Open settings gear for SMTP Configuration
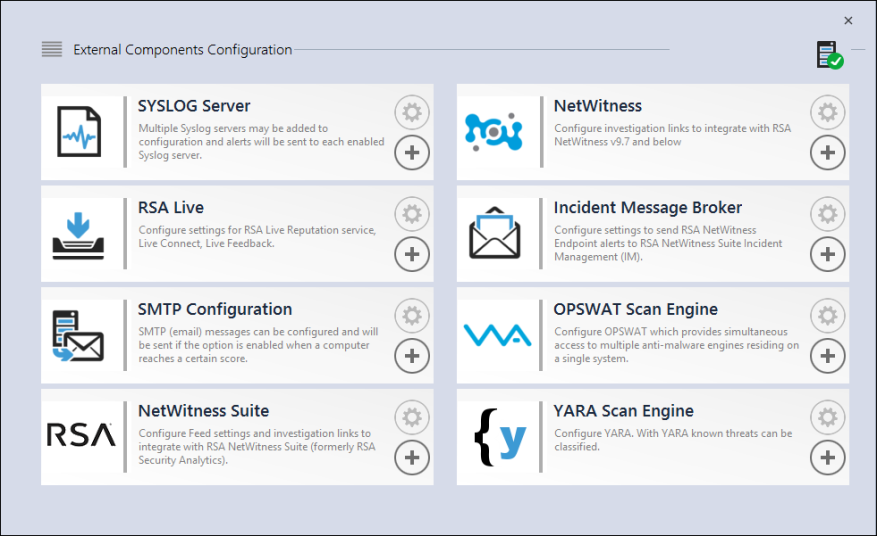 click(x=412, y=316)
